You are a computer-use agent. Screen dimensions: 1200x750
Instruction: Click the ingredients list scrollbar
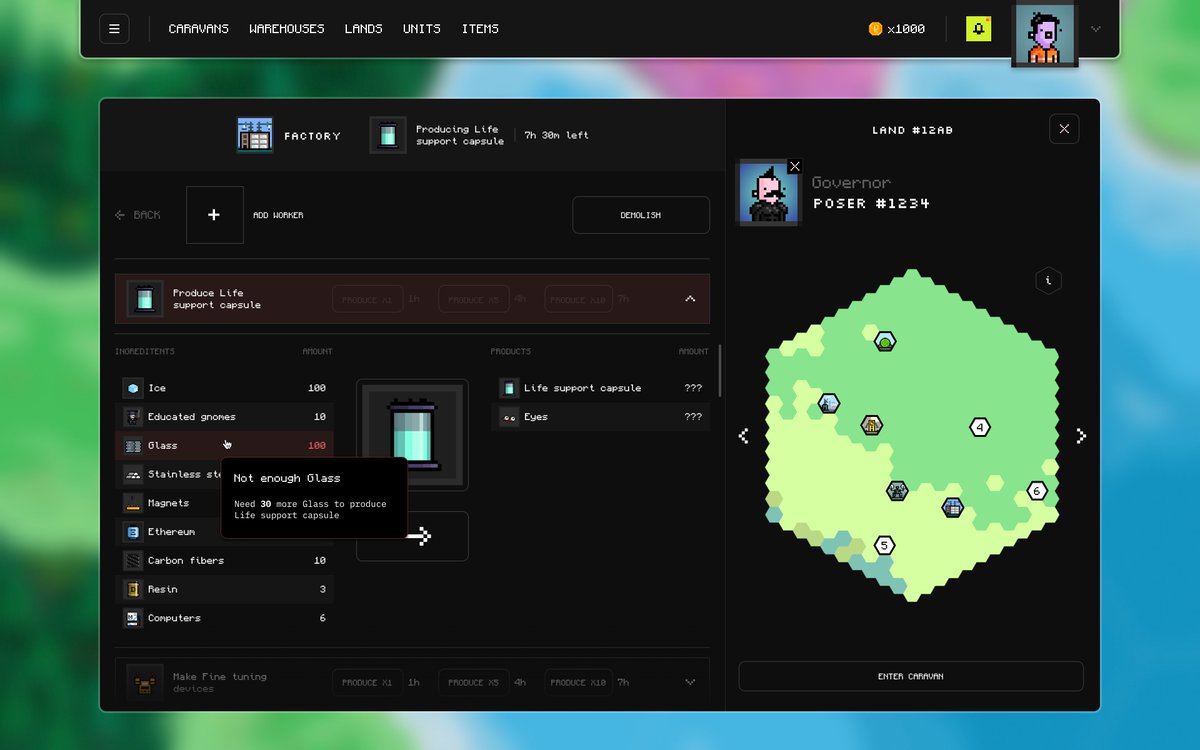coord(720,370)
